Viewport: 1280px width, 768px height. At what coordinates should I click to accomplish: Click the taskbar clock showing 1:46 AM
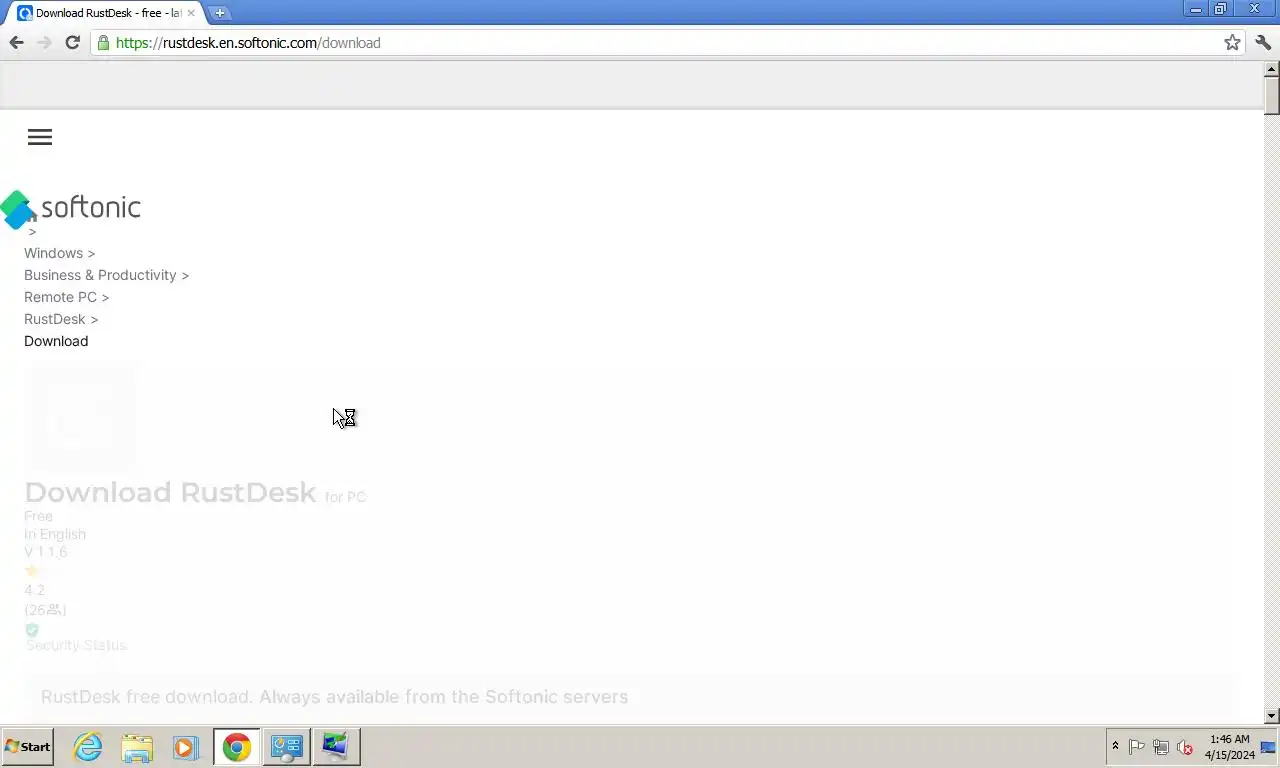[1229, 747]
